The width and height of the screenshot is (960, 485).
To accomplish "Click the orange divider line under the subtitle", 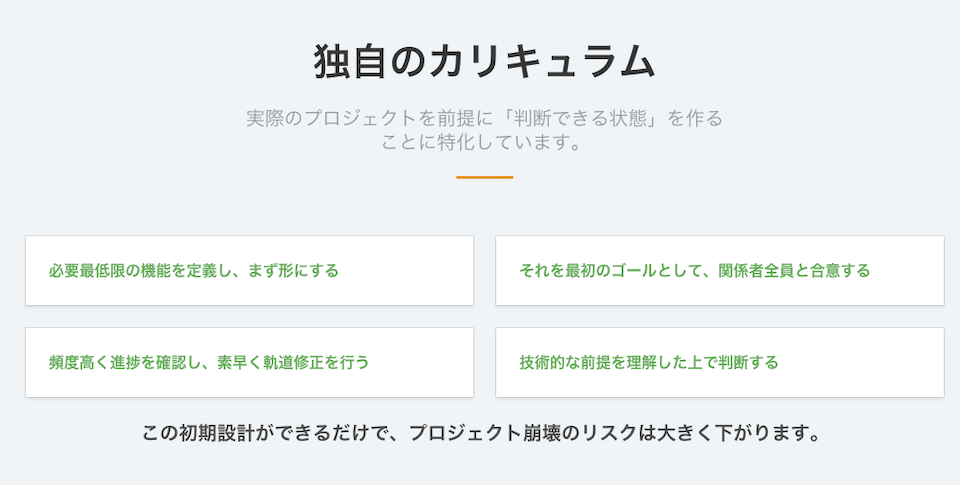I will click(x=484, y=177).
